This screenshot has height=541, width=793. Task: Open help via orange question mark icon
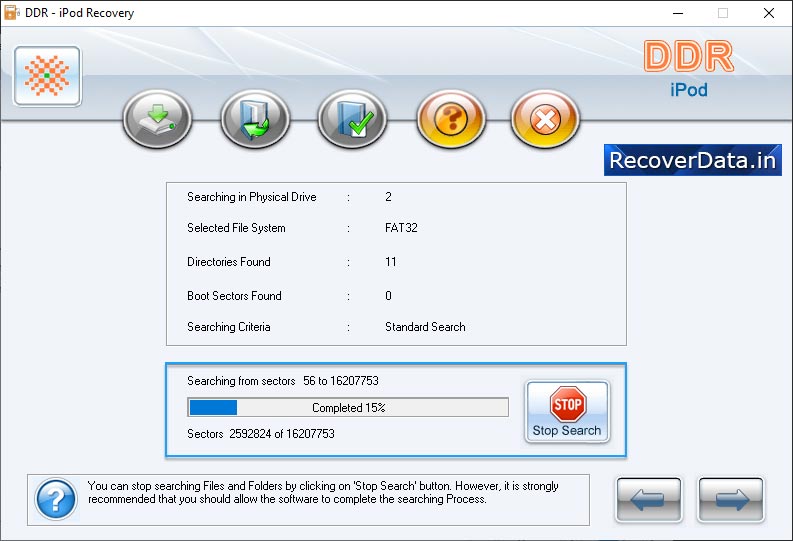point(451,119)
